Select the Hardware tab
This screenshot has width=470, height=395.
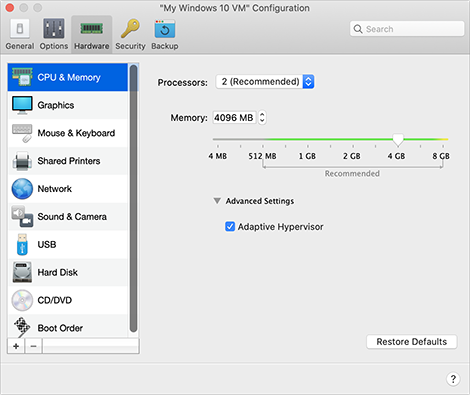(x=92, y=35)
